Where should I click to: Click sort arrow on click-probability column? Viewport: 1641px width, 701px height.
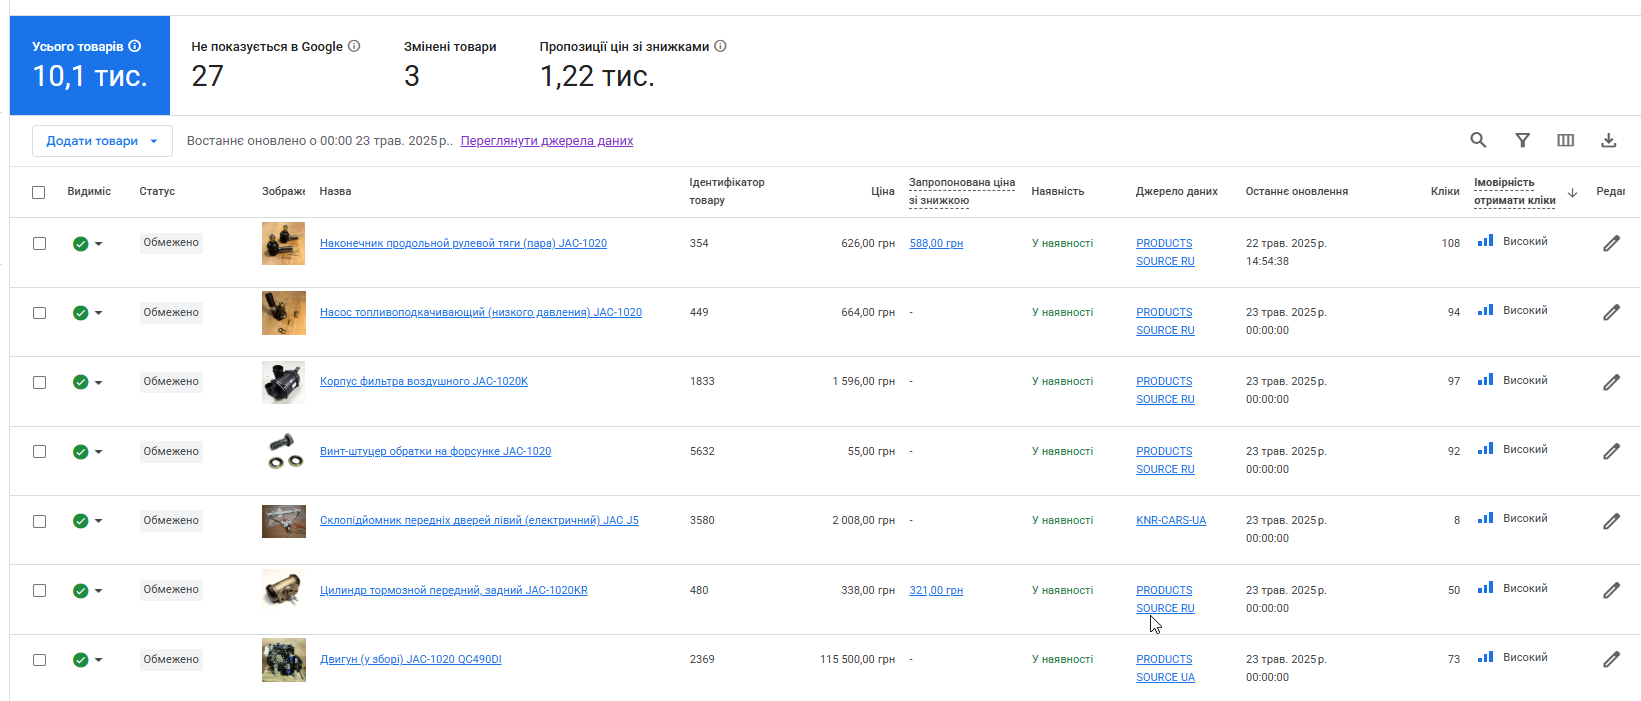point(1572,192)
